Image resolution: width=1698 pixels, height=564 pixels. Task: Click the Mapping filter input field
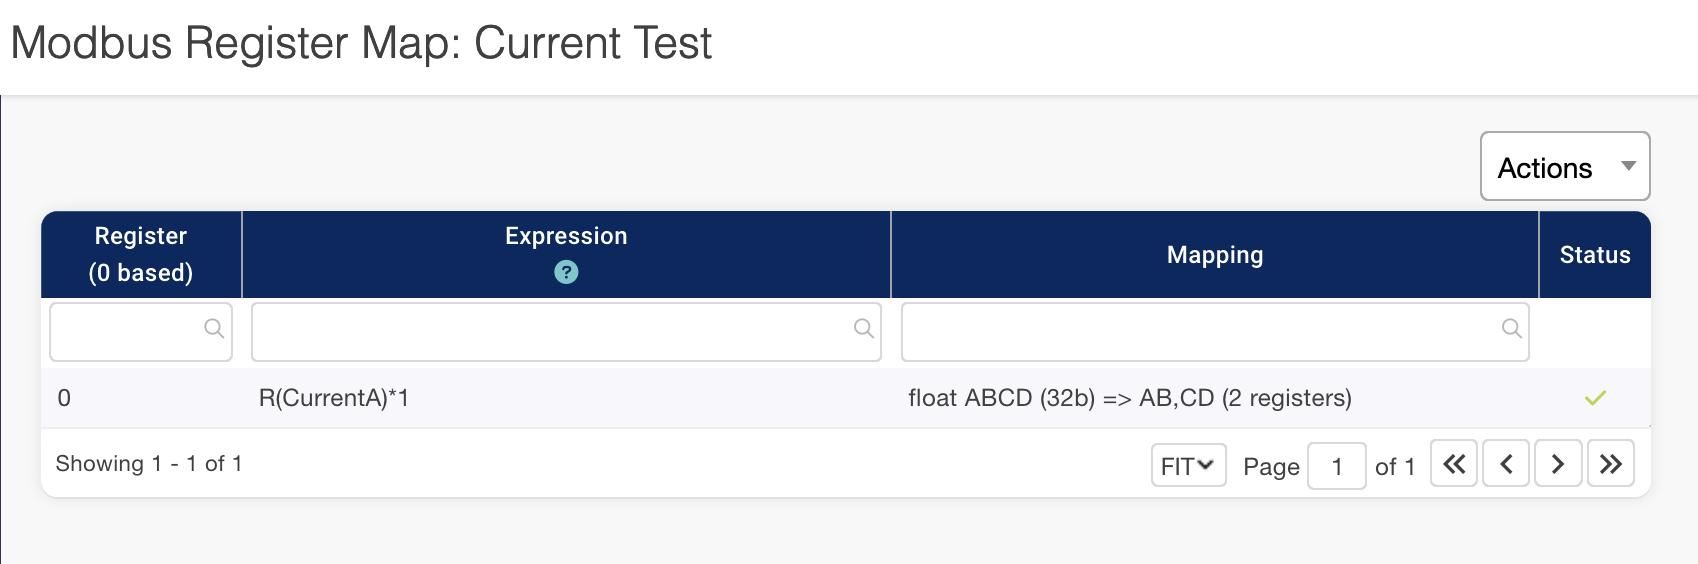point(1200,331)
